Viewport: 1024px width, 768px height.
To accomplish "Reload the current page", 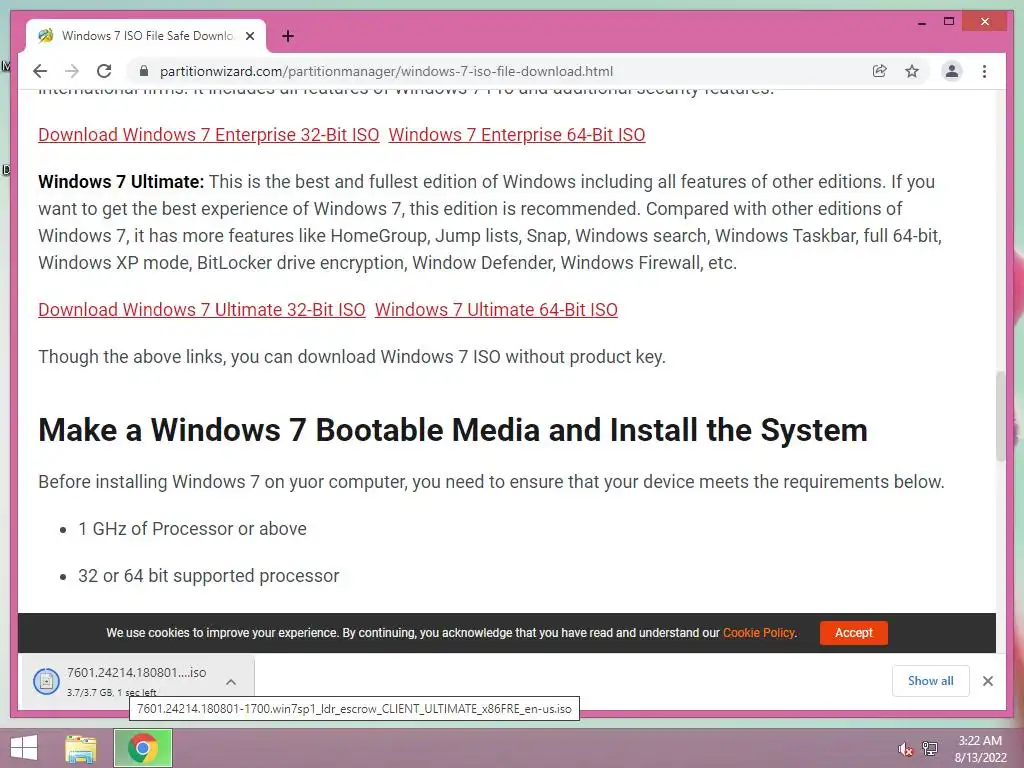I will coord(104,71).
